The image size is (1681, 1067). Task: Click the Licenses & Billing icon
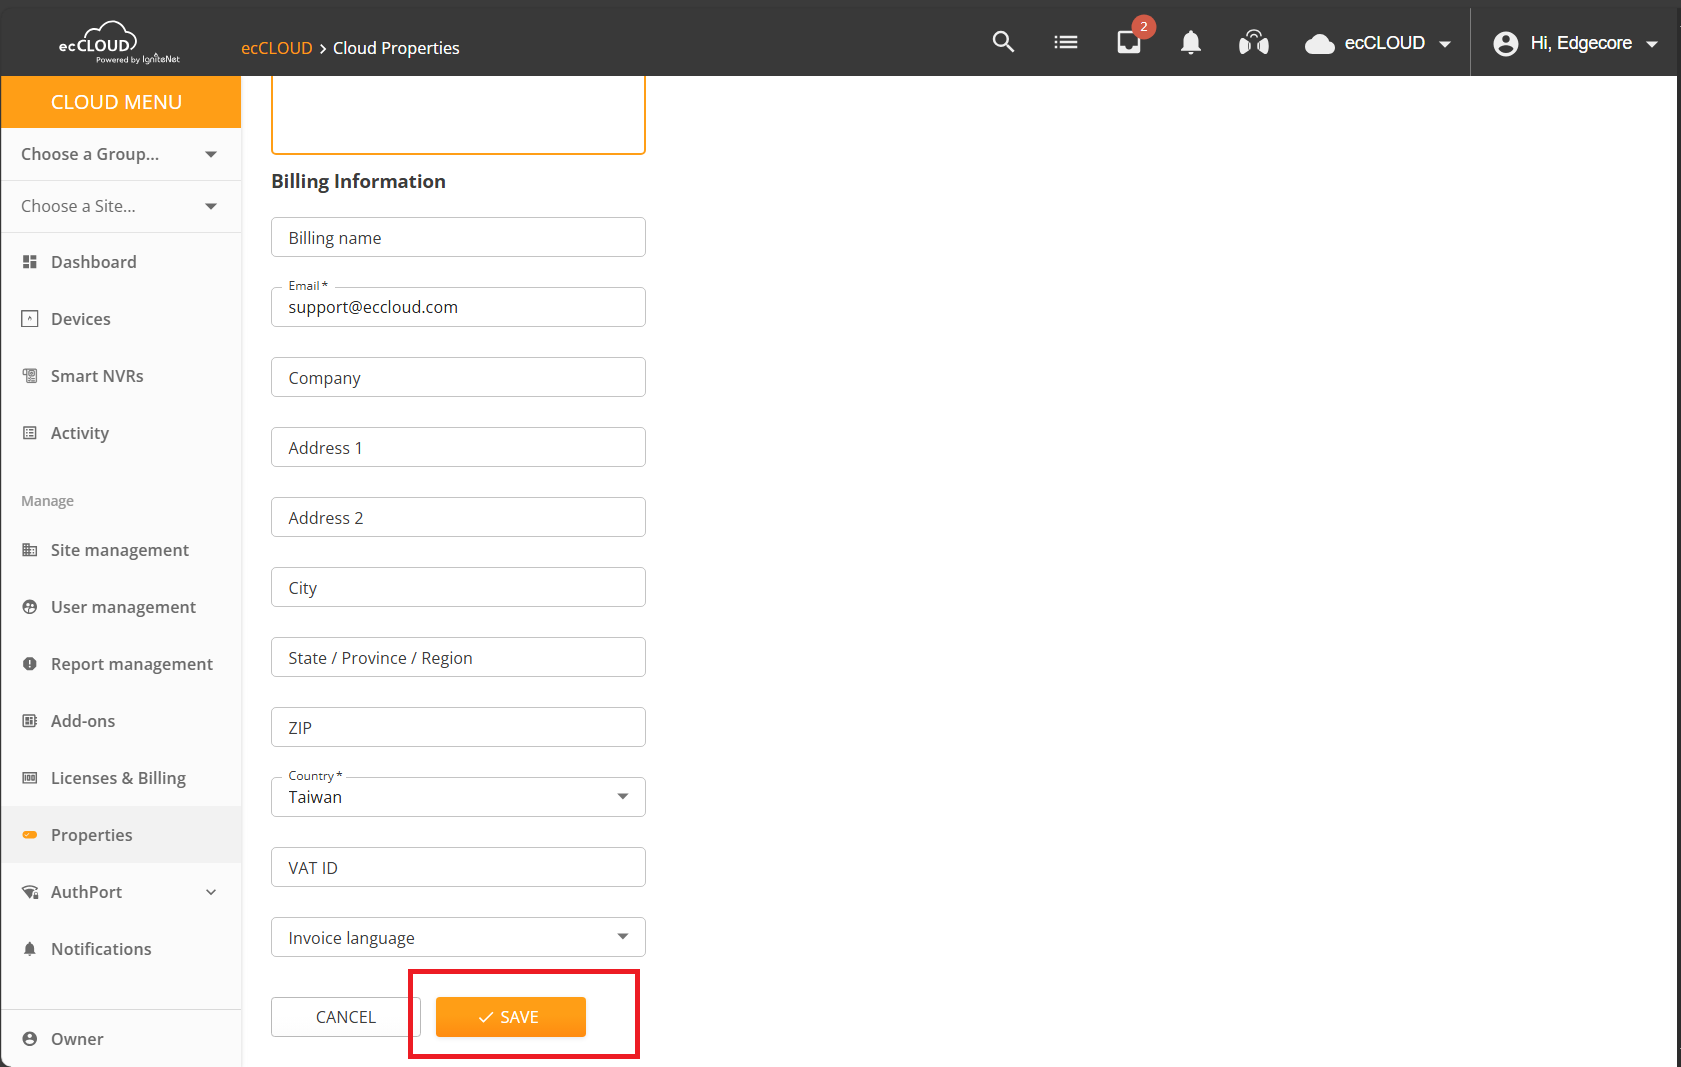point(30,778)
